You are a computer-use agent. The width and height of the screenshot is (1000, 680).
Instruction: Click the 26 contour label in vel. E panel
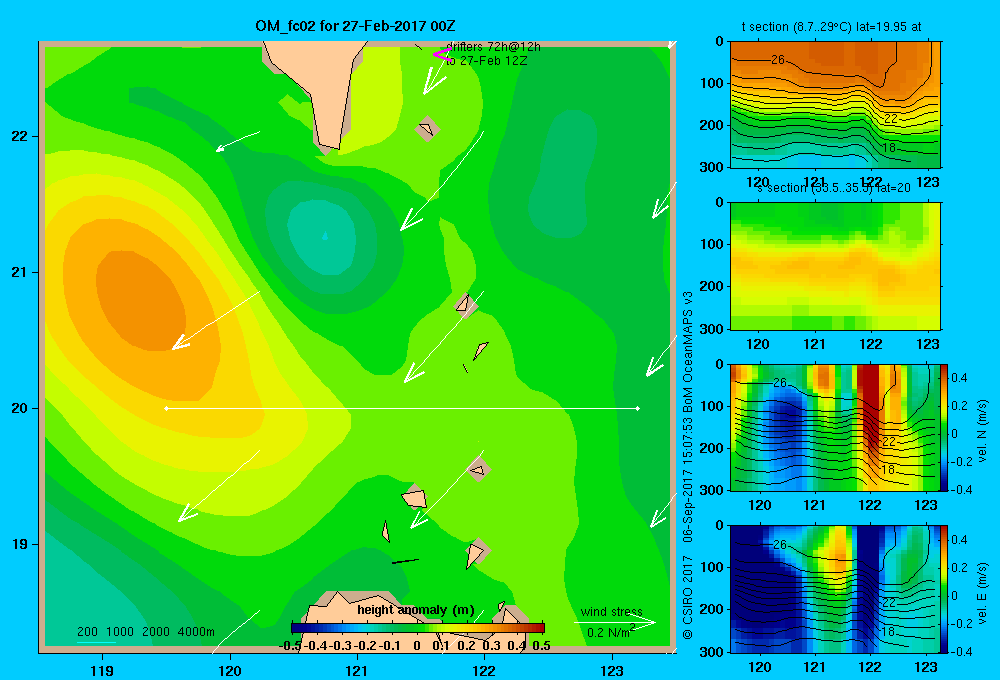779,545
